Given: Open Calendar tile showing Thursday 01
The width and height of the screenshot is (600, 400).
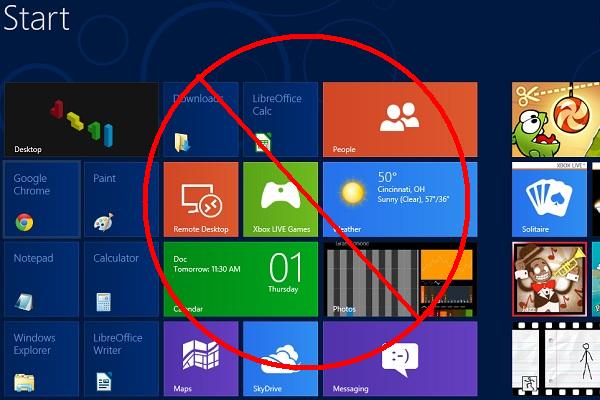Looking at the screenshot, I should tap(240, 279).
